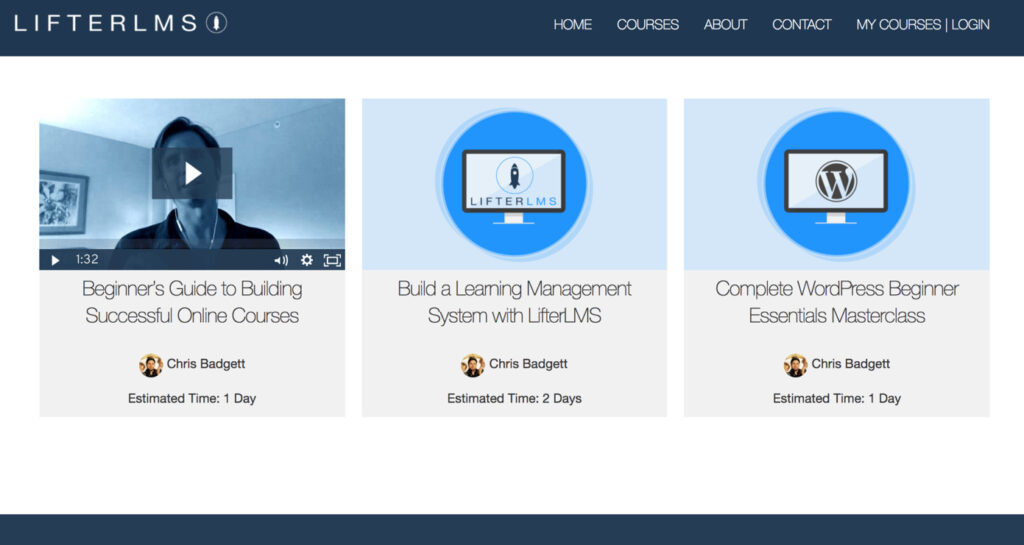
Task: Click Chris Badgett avatar under WordPress course
Action: point(795,365)
